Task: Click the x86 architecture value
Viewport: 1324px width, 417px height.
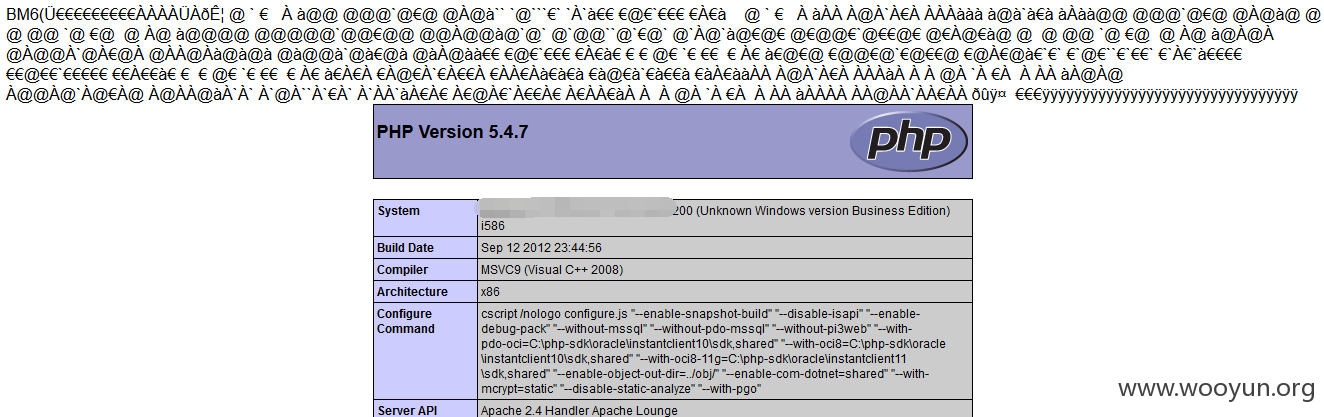Action: point(491,292)
